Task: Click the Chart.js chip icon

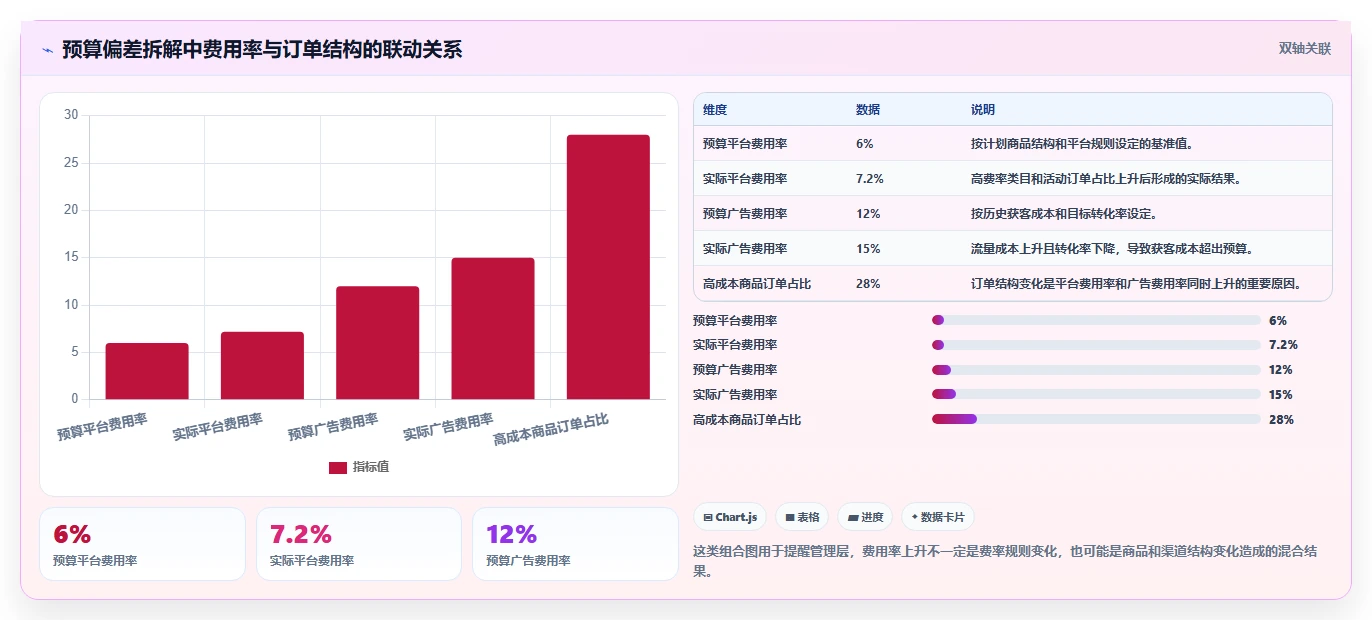Action: (x=708, y=517)
